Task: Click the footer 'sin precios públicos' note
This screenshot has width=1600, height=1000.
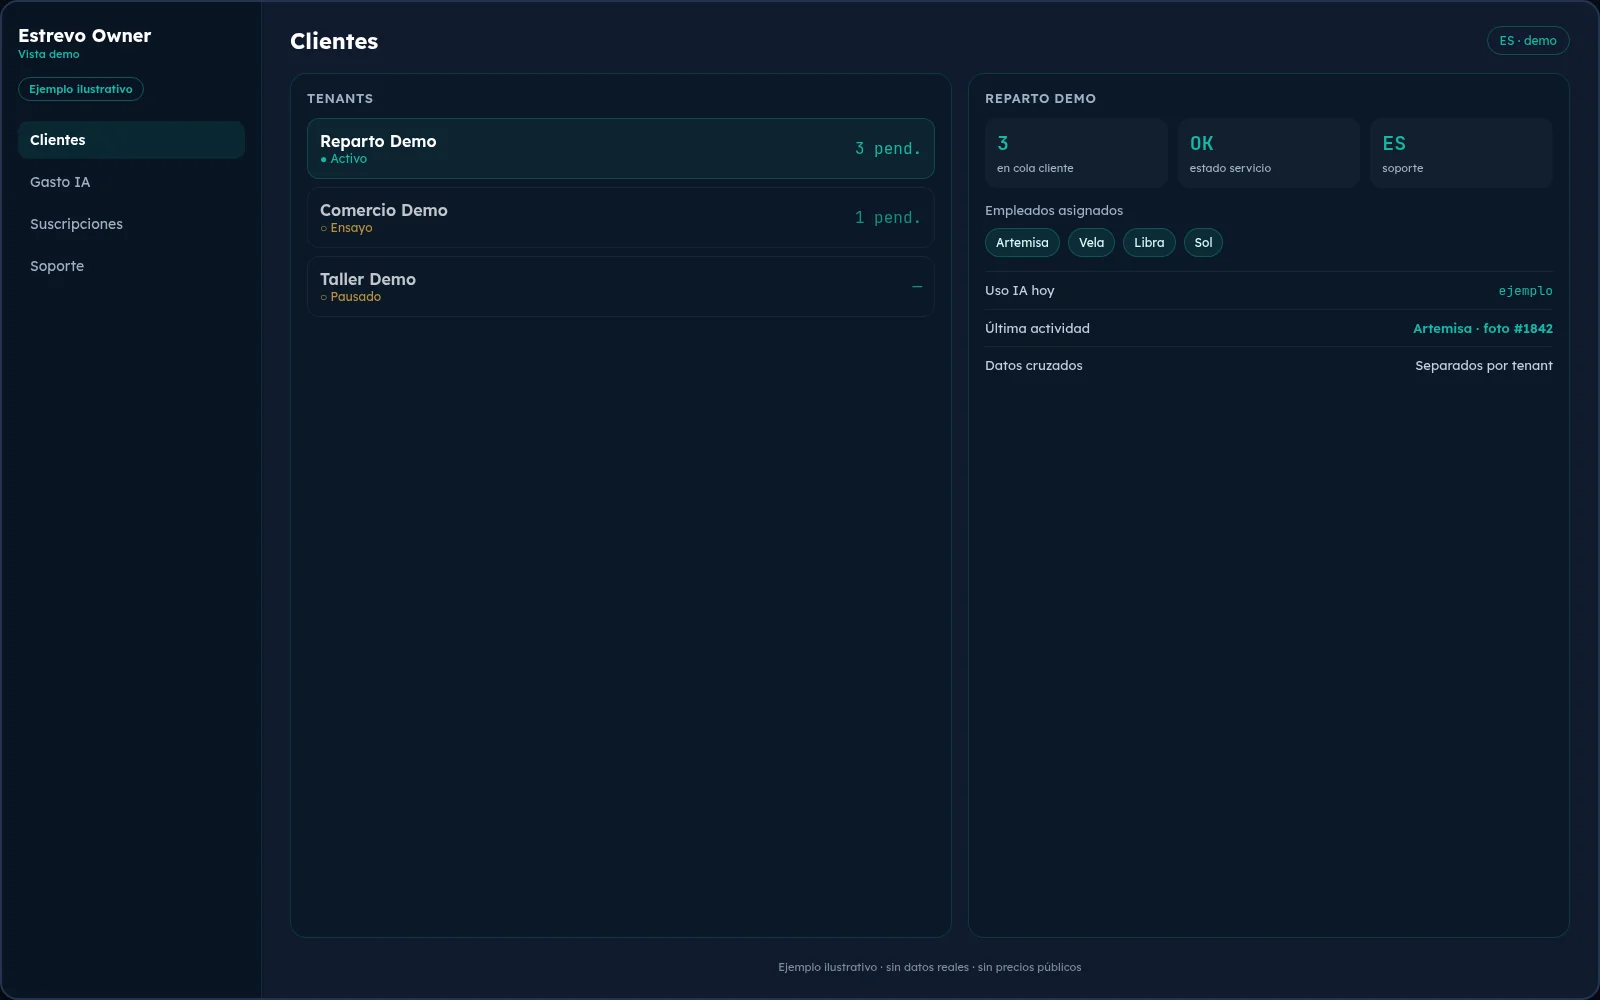Action: pos(1030,967)
